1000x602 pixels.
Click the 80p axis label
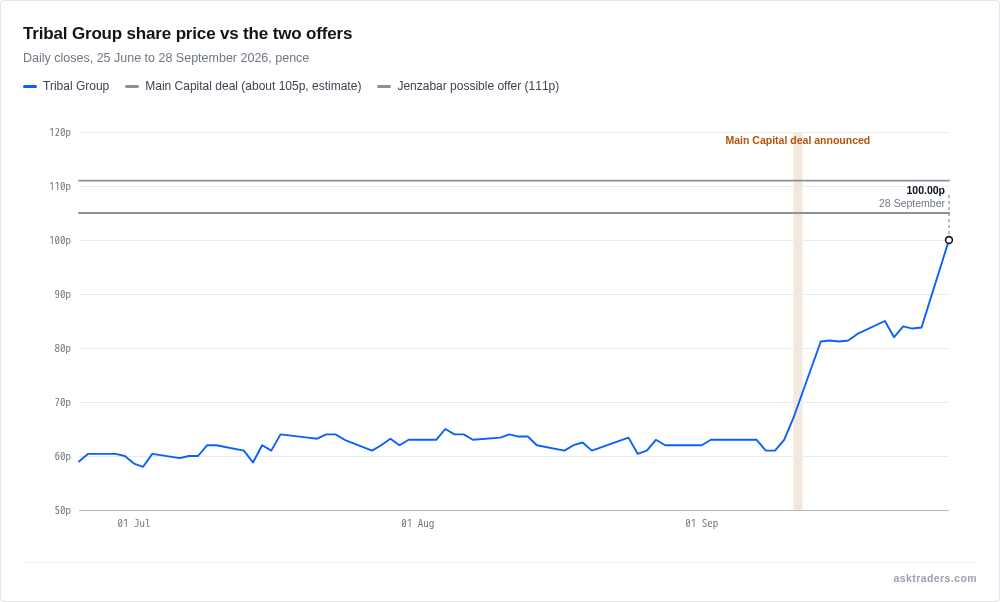62,348
